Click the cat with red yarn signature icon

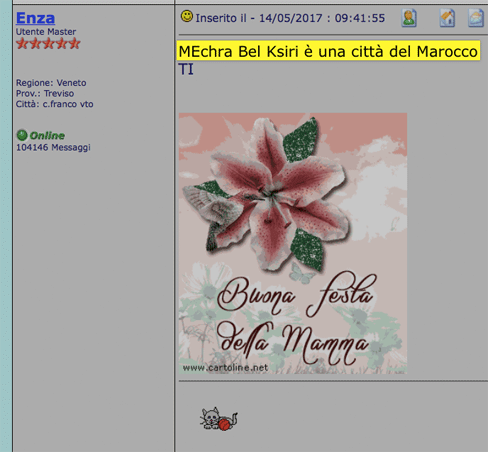click(219, 419)
